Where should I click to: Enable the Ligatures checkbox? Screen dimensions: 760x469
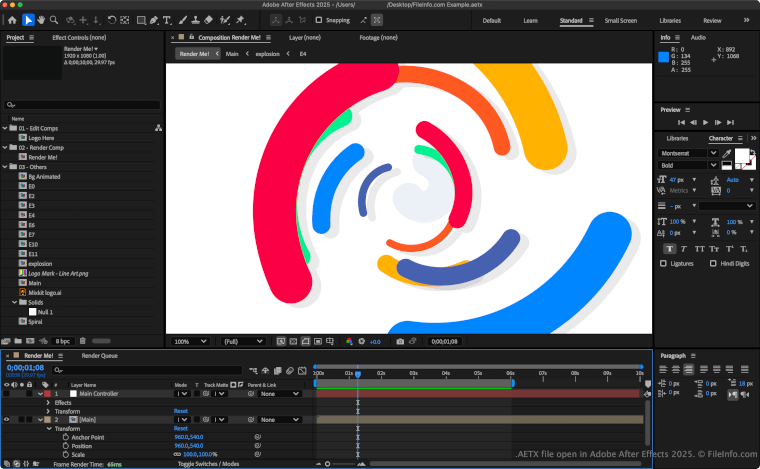click(x=663, y=264)
